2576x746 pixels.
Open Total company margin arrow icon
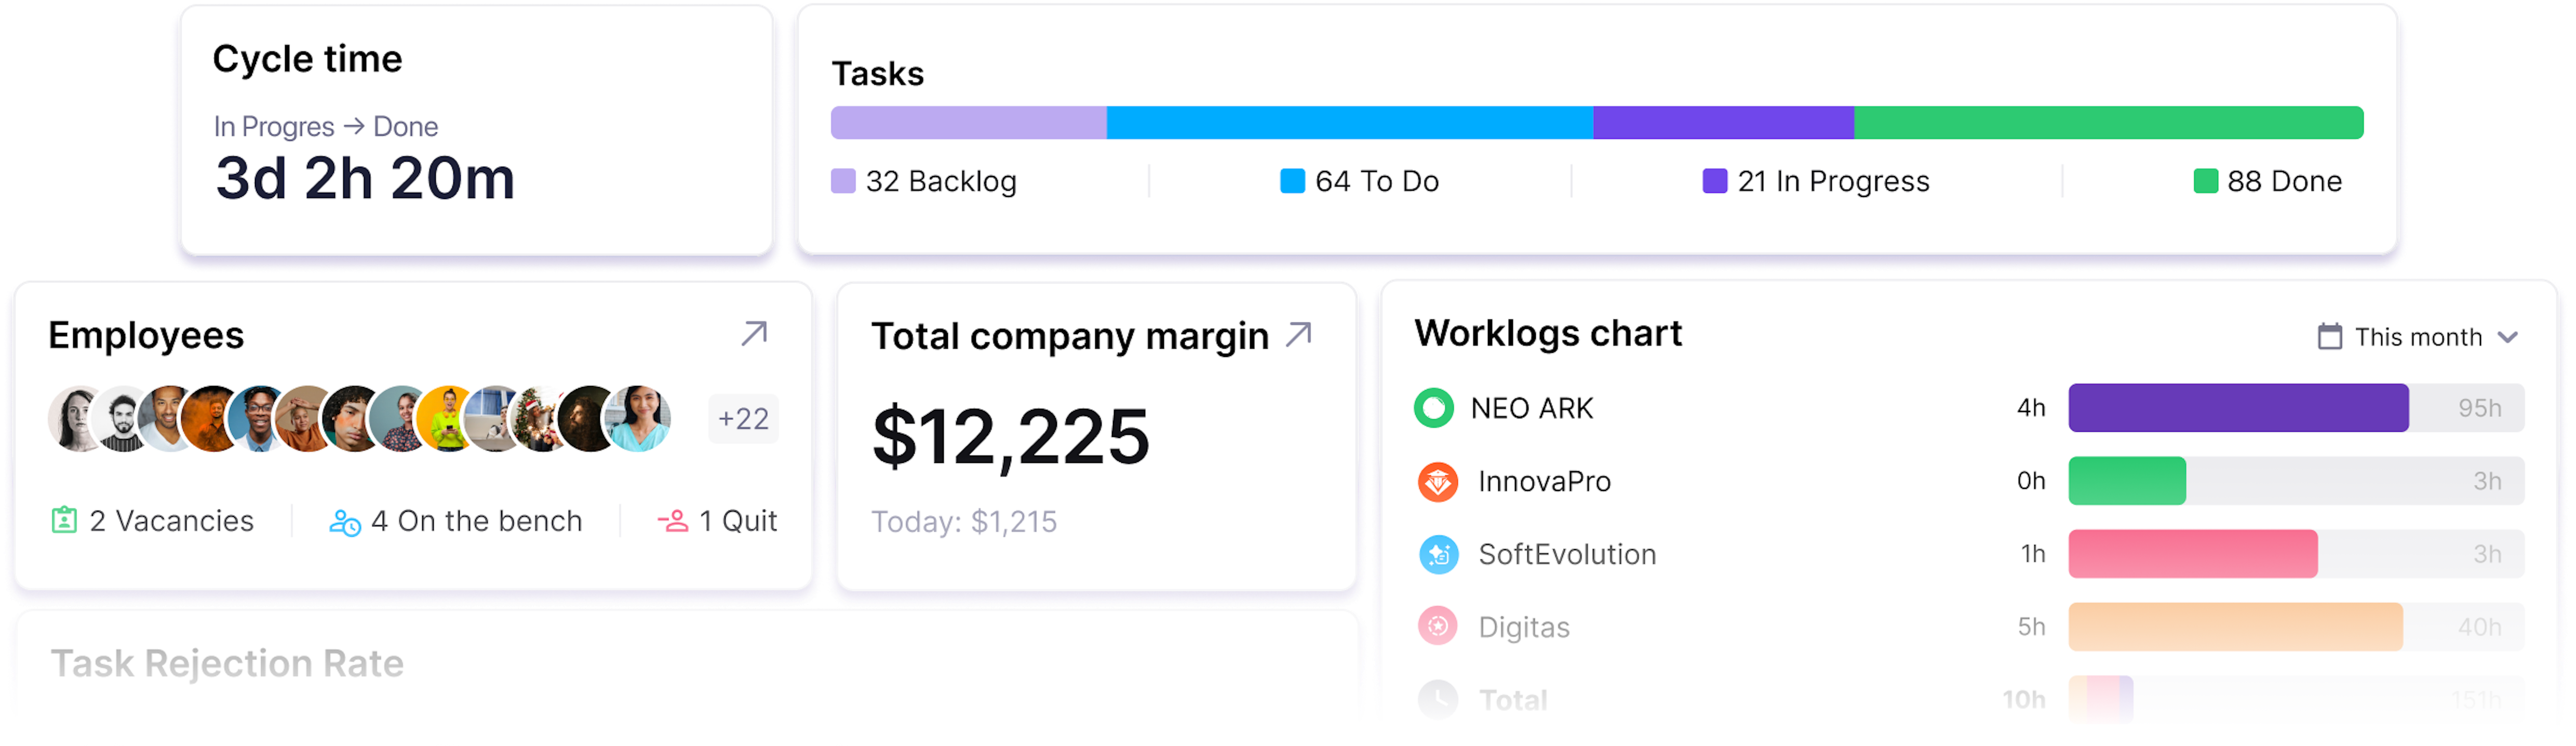click(1299, 334)
